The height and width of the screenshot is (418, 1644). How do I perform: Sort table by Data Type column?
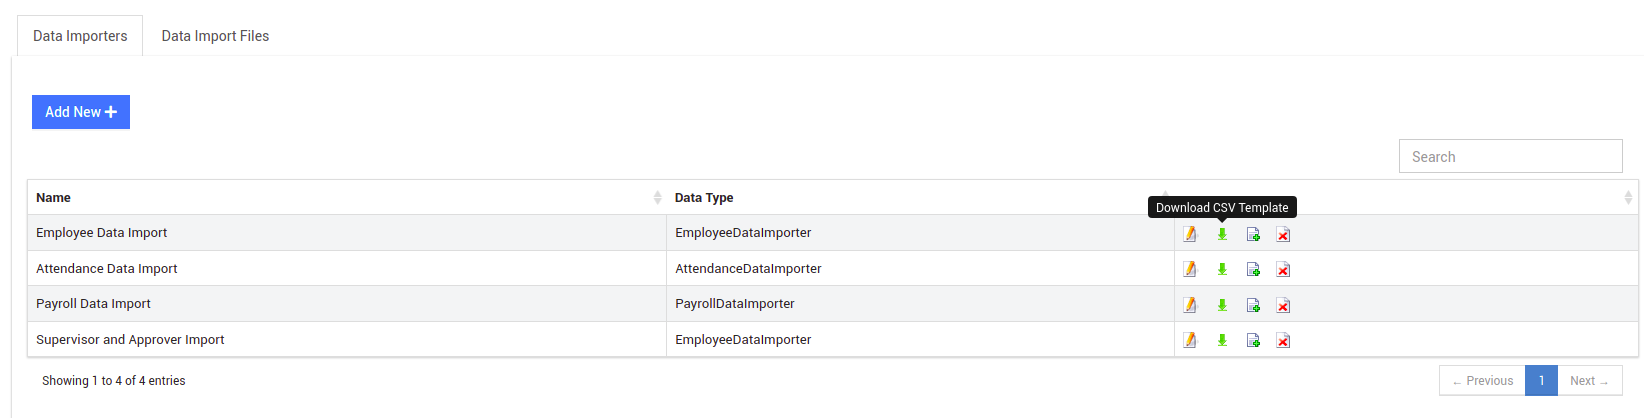(x=920, y=197)
